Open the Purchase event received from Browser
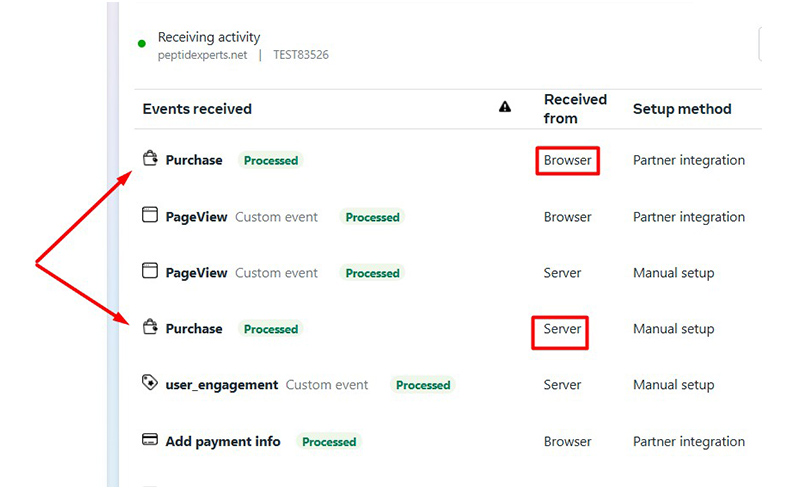This screenshot has height=500, width=800. 194,160
